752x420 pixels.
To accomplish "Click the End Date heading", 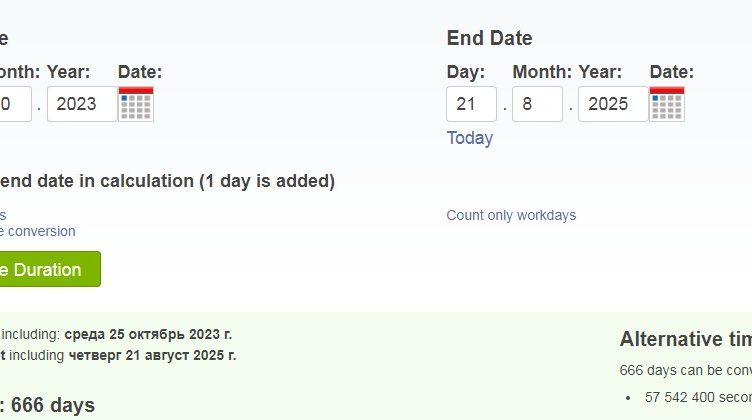I will click(489, 38).
